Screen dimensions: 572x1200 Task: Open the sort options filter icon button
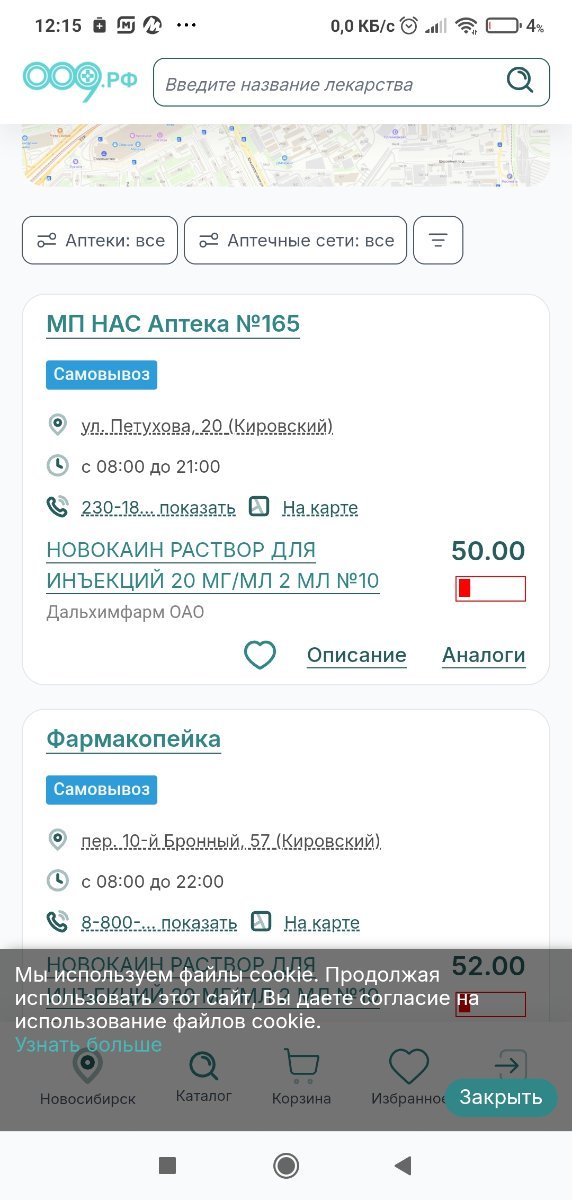tap(438, 240)
